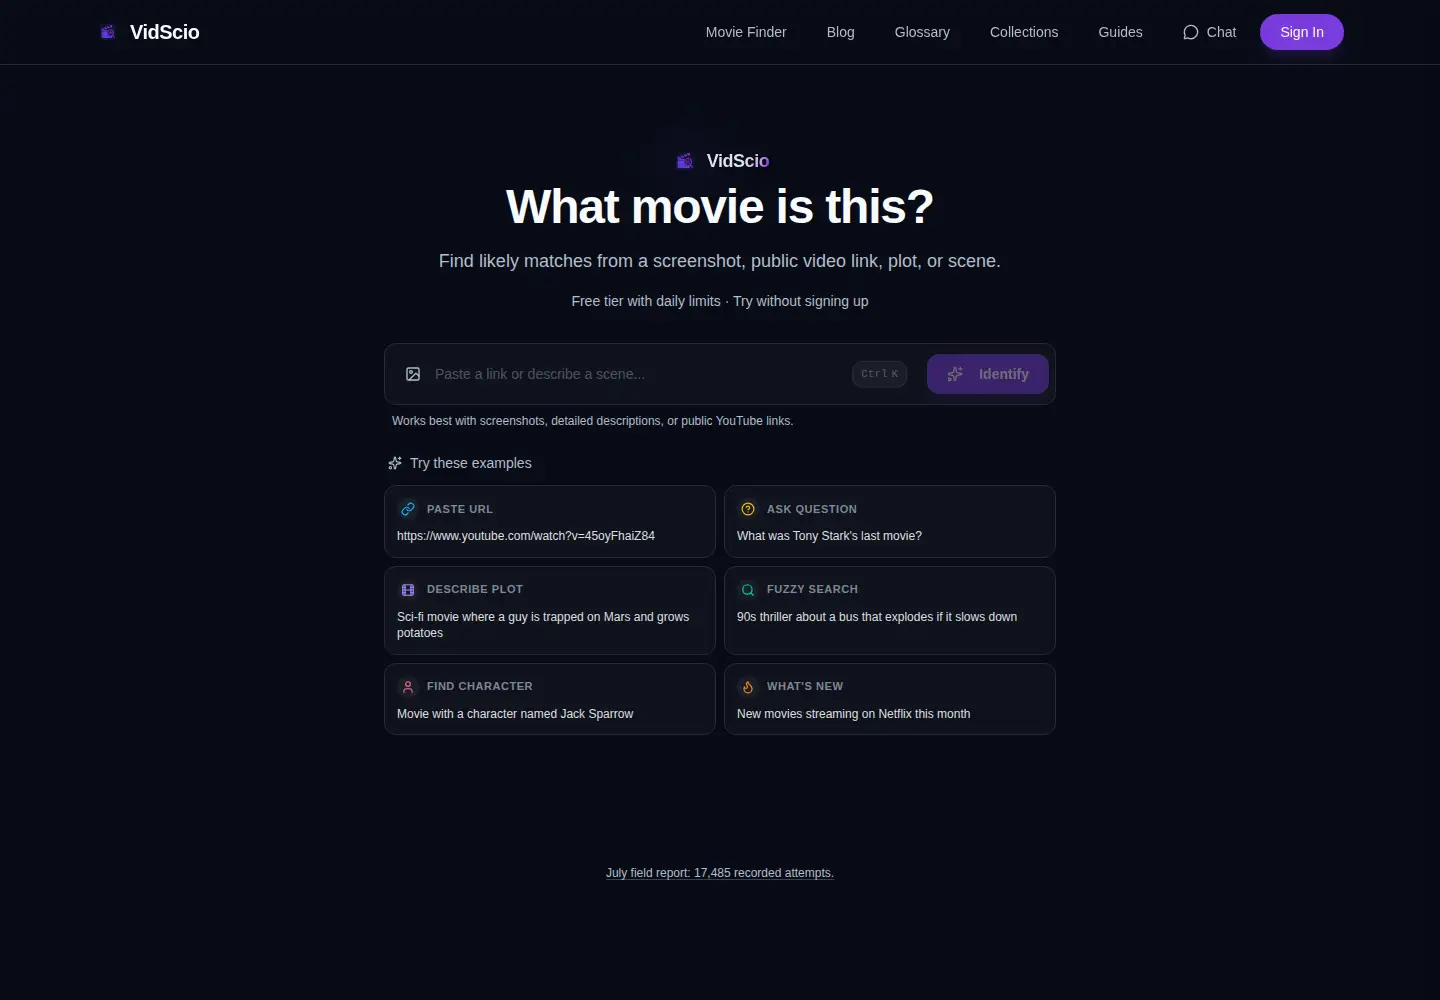Viewport: 1440px width, 1000px height.
Task: Click the WHAT'S NEW label
Action: click(805, 686)
